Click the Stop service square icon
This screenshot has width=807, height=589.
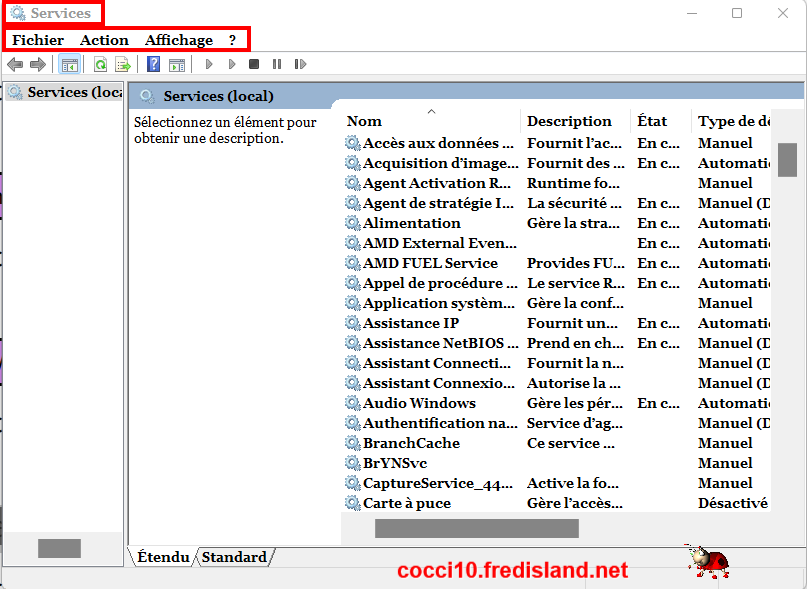coord(254,64)
